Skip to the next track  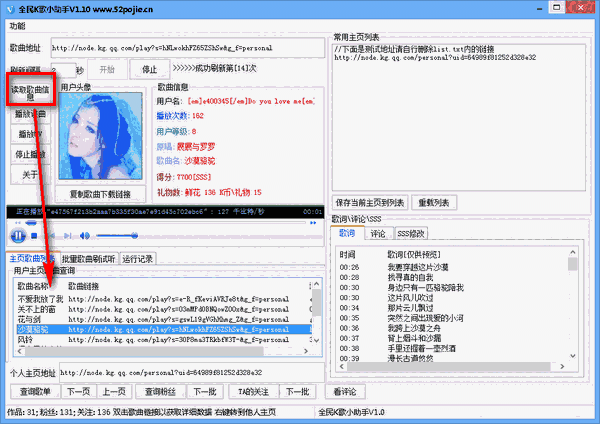tap(68, 236)
